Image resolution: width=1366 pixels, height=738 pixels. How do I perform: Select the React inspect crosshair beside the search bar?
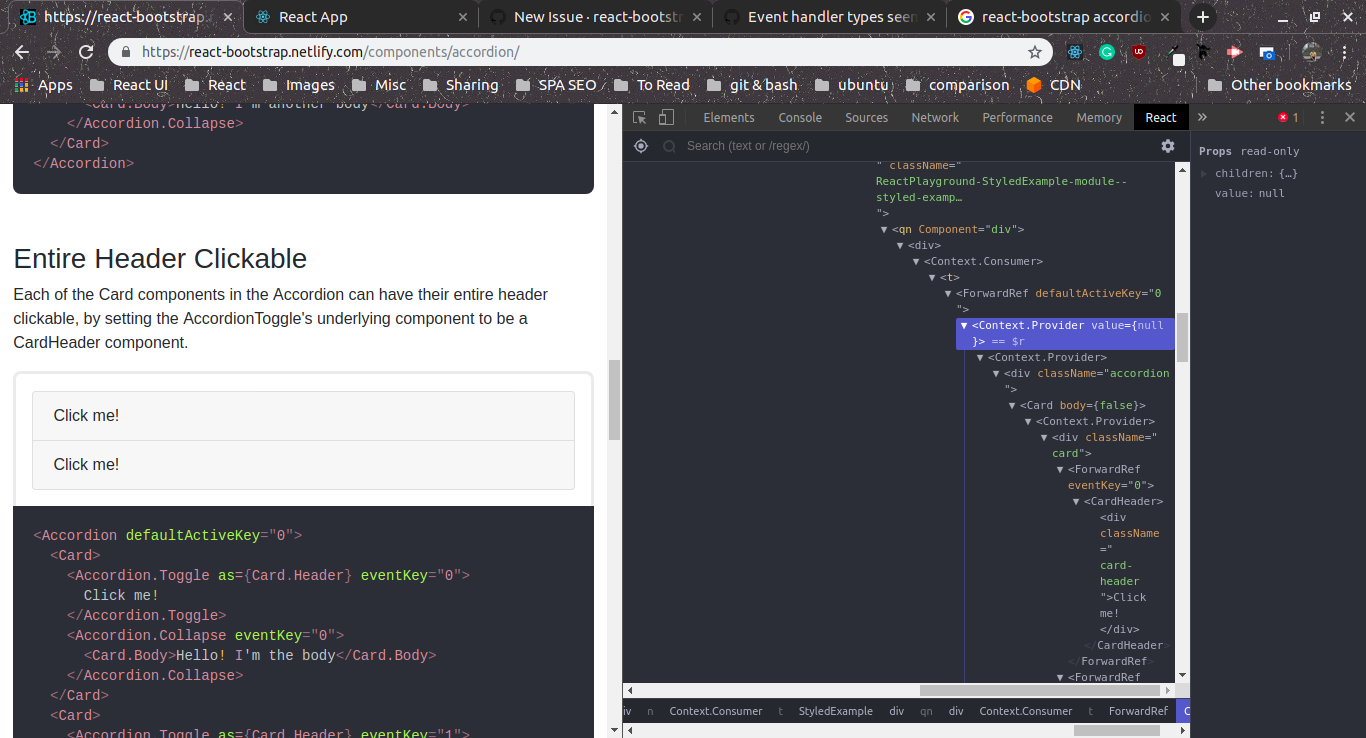coord(640,146)
